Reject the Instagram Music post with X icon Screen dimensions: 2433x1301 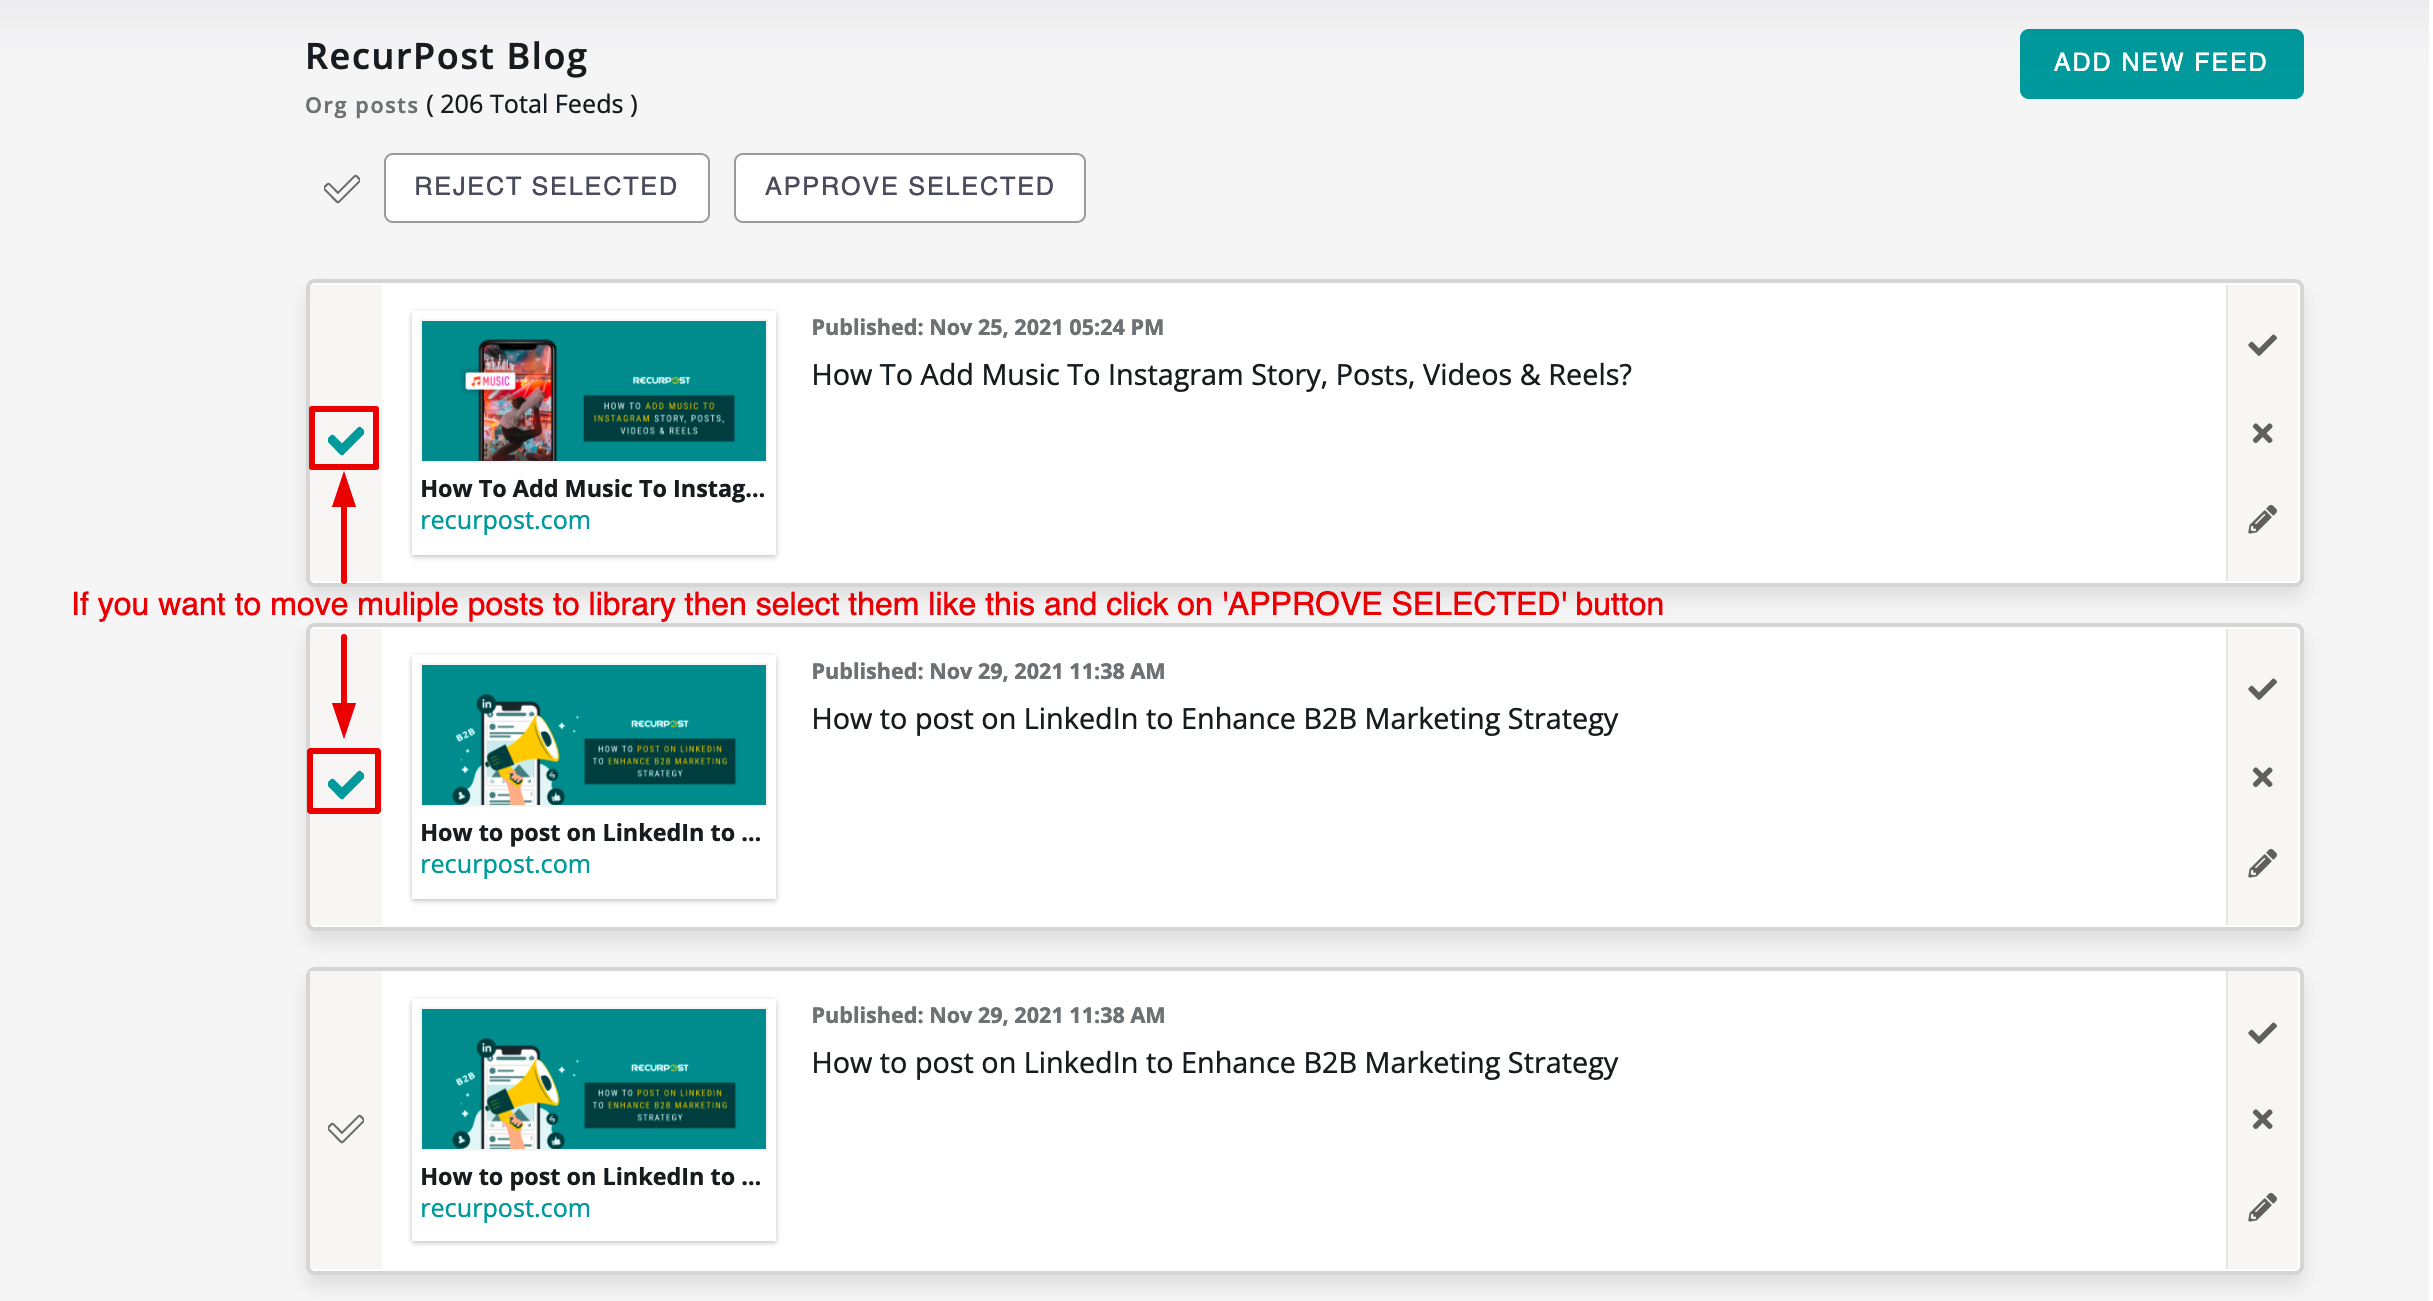[x=2262, y=433]
